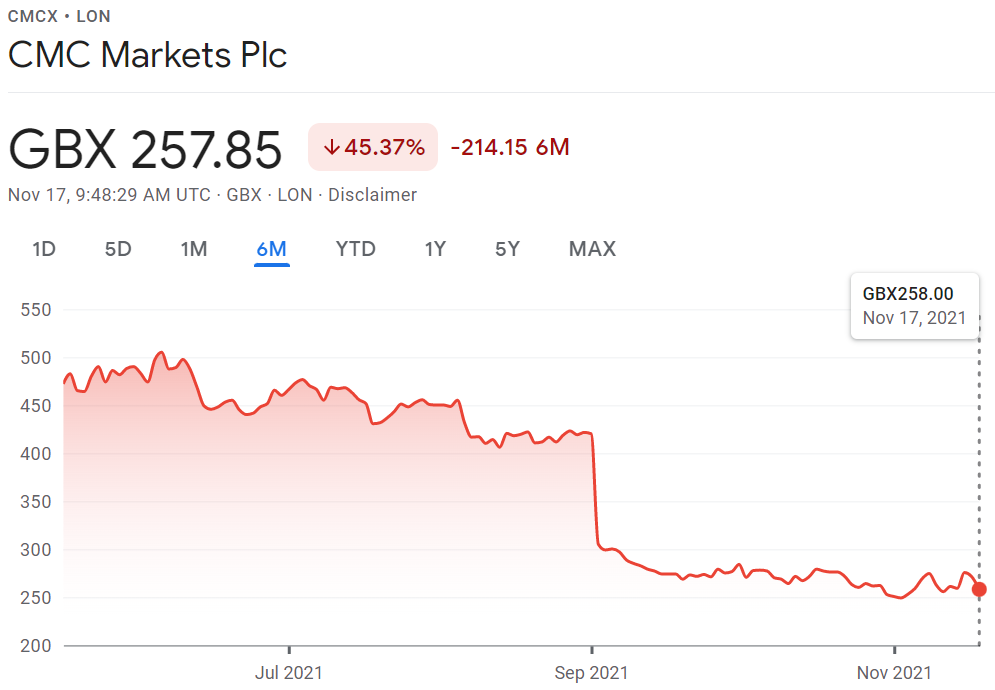
Task: Click the GBX 257.85 price figure
Action: 146,150
